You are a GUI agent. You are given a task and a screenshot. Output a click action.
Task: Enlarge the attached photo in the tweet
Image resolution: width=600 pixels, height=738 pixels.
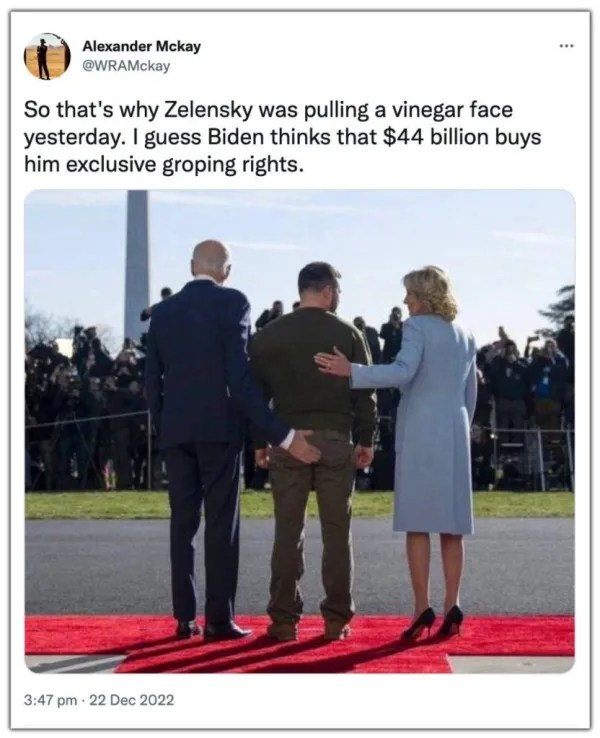(299, 431)
